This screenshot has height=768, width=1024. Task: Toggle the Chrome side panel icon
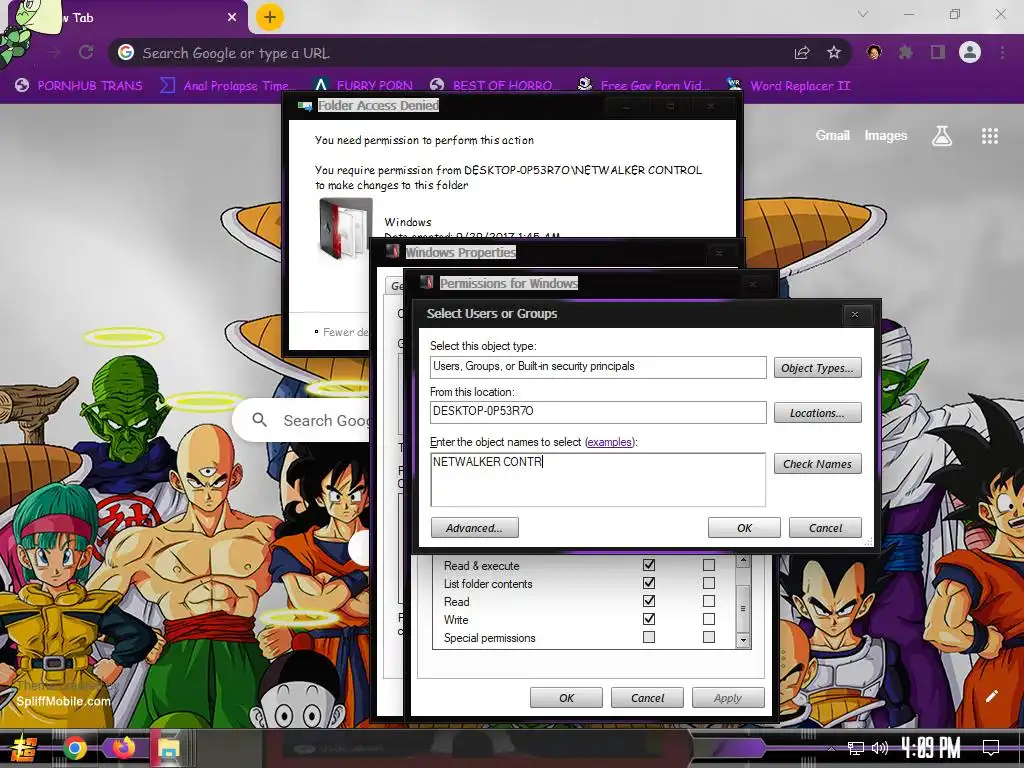[x=938, y=52]
